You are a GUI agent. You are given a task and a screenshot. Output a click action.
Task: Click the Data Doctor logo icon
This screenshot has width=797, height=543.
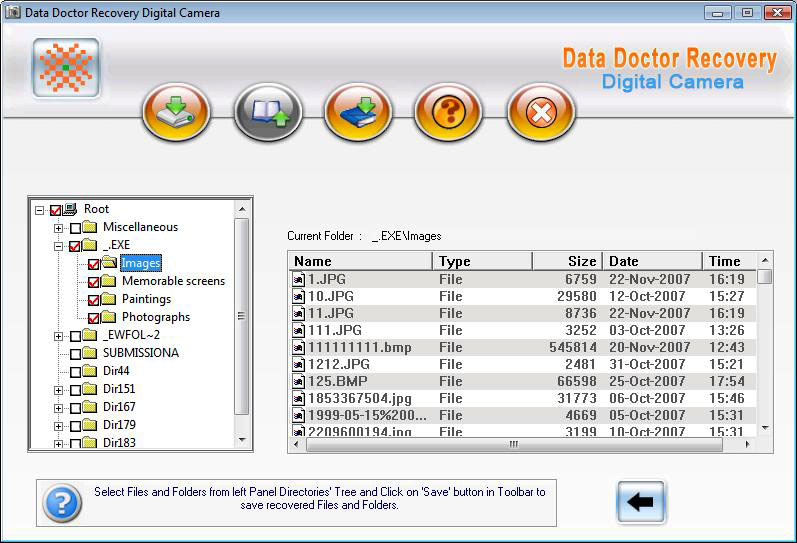[x=66, y=68]
